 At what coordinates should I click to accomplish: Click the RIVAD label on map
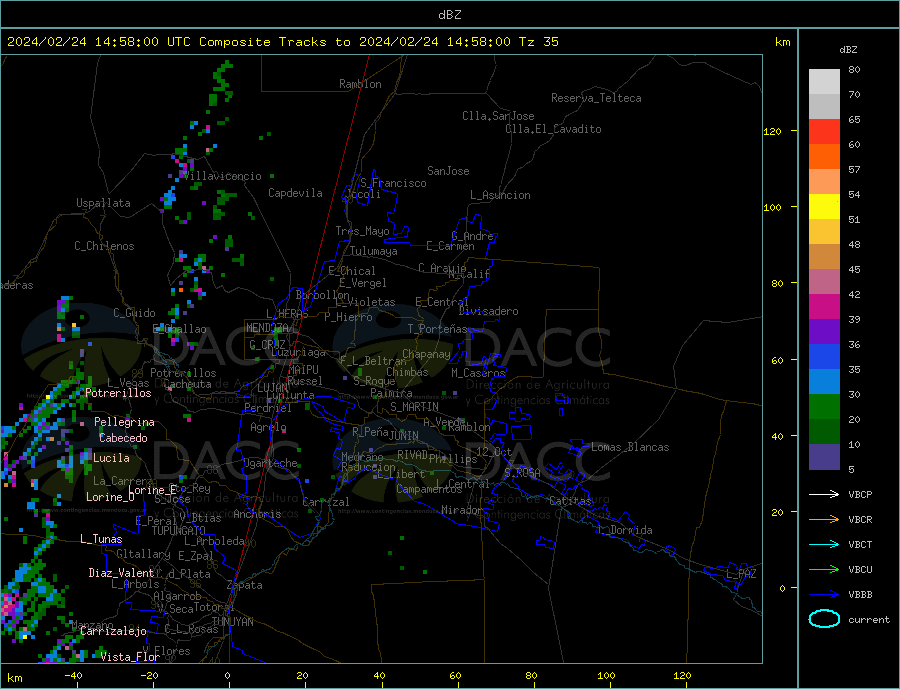click(x=412, y=455)
